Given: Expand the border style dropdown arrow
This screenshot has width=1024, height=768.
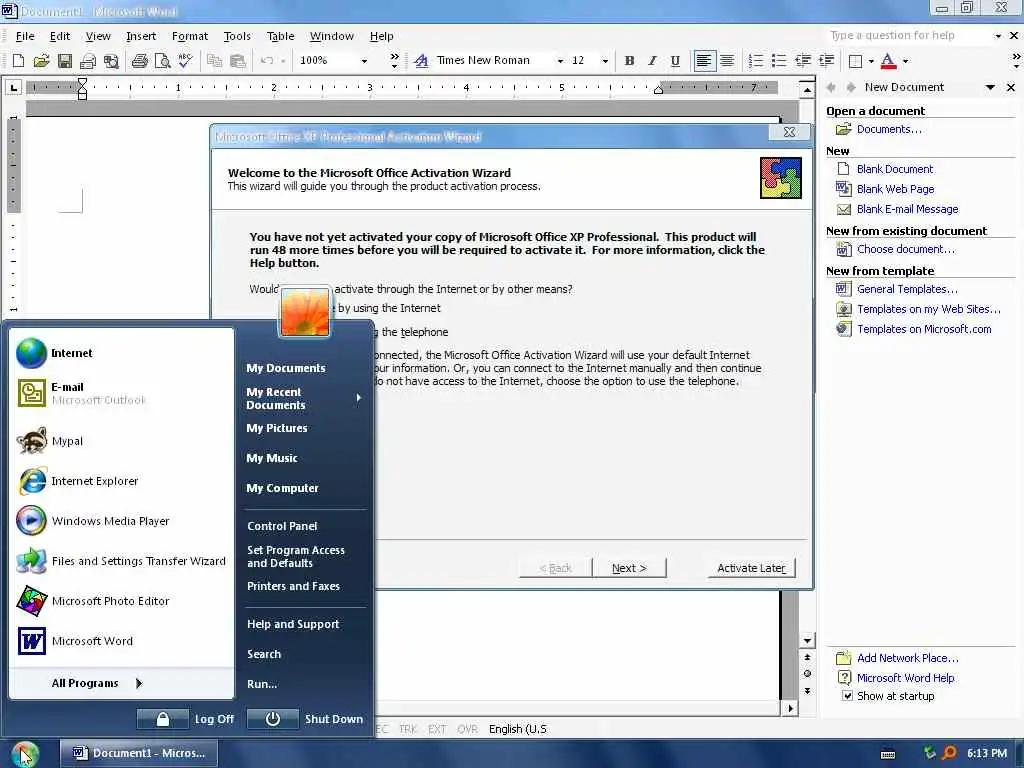Looking at the screenshot, I should (871, 61).
